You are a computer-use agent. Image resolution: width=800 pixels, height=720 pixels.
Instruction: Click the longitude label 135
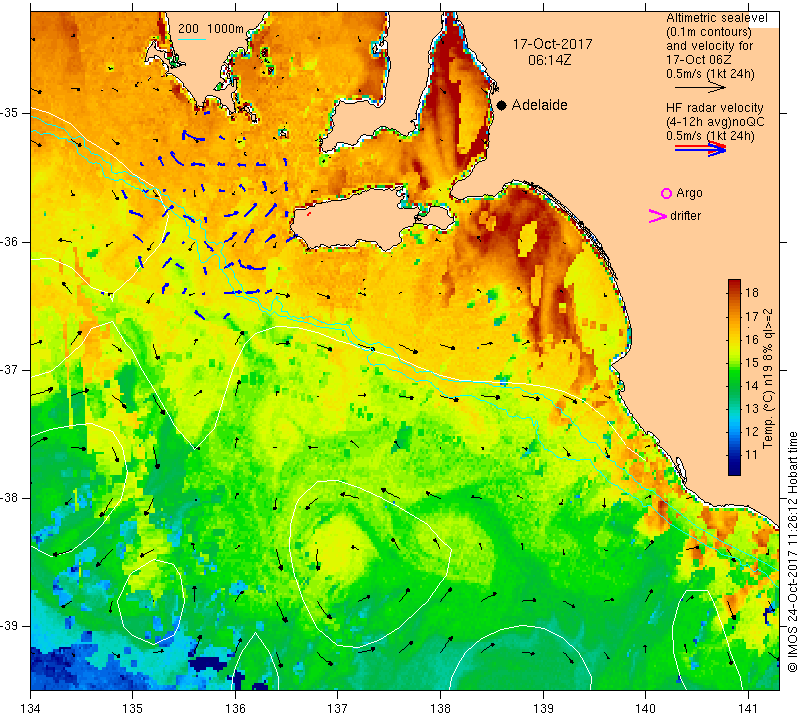coord(133,708)
